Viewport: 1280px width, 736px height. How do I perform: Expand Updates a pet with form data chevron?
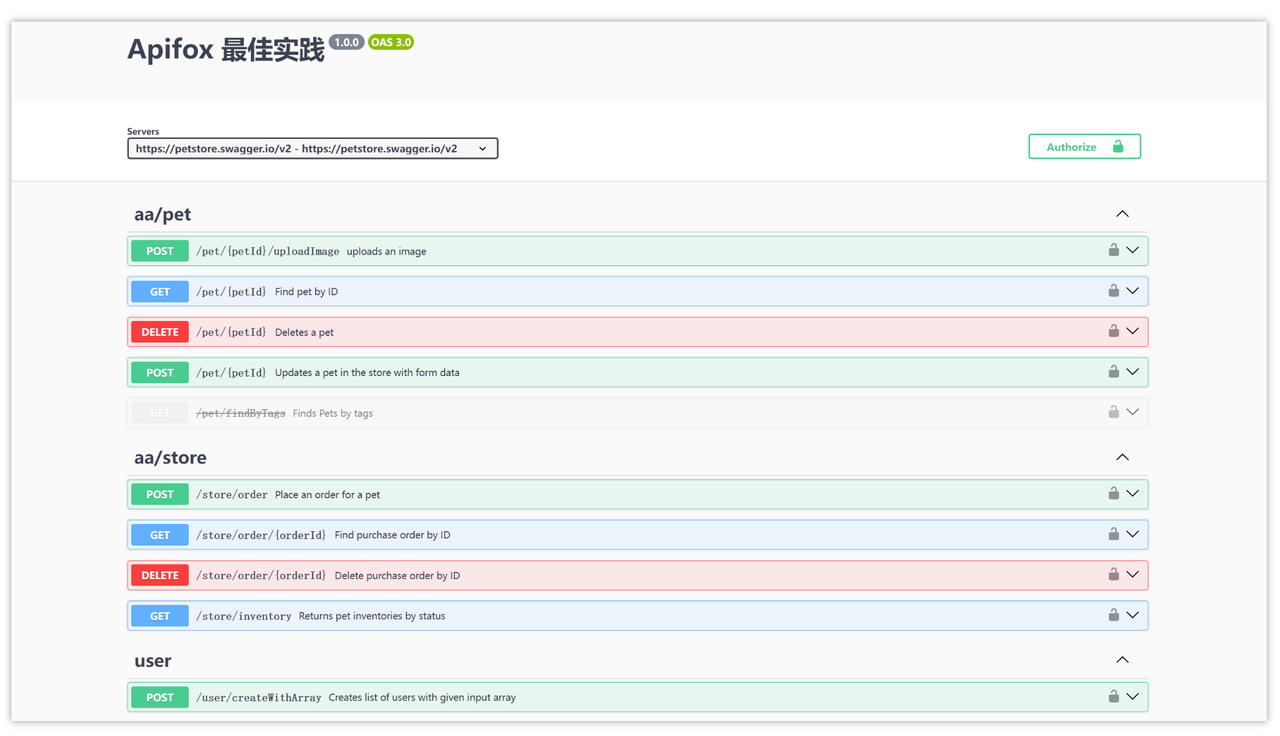(x=1133, y=372)
